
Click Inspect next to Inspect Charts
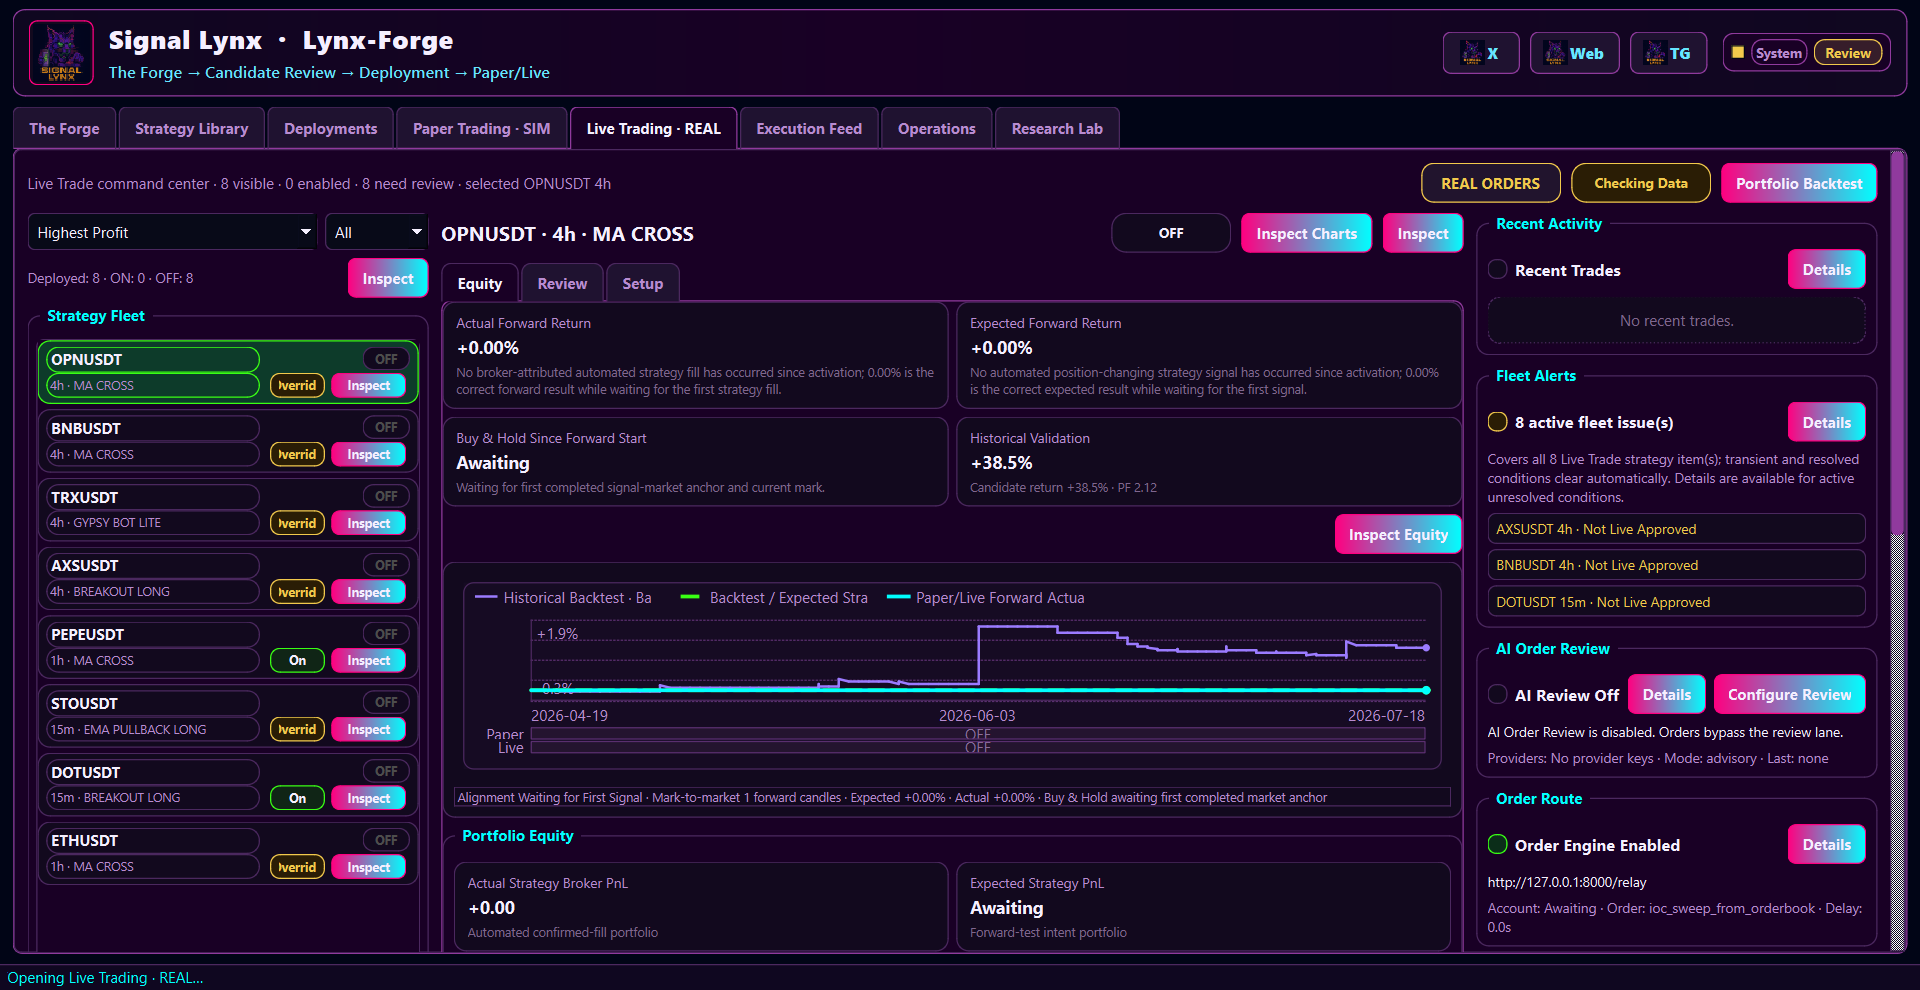pyautogui.click(x=1422, y=233)
